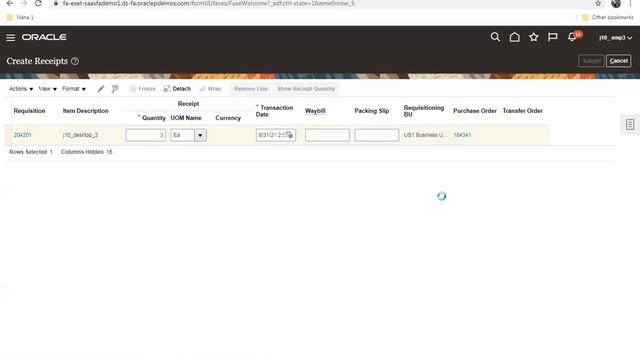The image size is (640, 360).
Task: Open the Chrome profile avatar
Action: (x=616, y=3)
